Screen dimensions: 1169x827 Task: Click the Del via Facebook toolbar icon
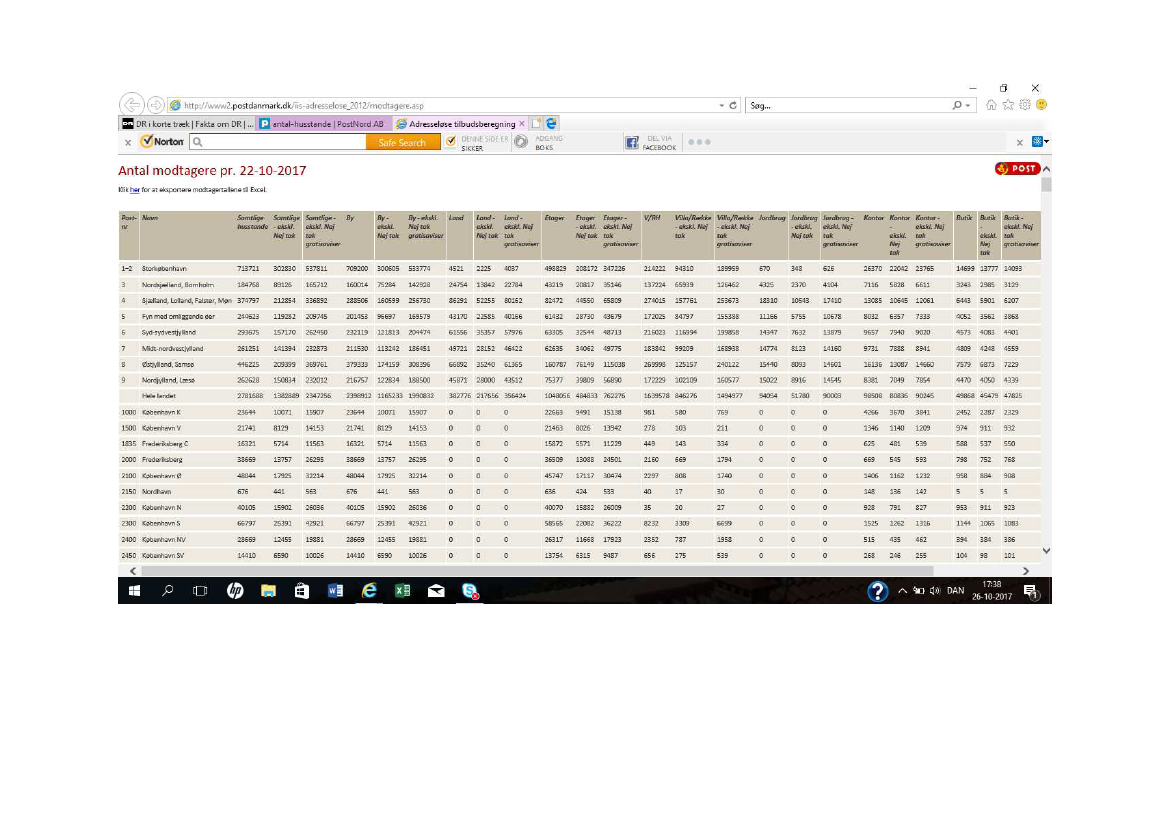coord(632,142)
